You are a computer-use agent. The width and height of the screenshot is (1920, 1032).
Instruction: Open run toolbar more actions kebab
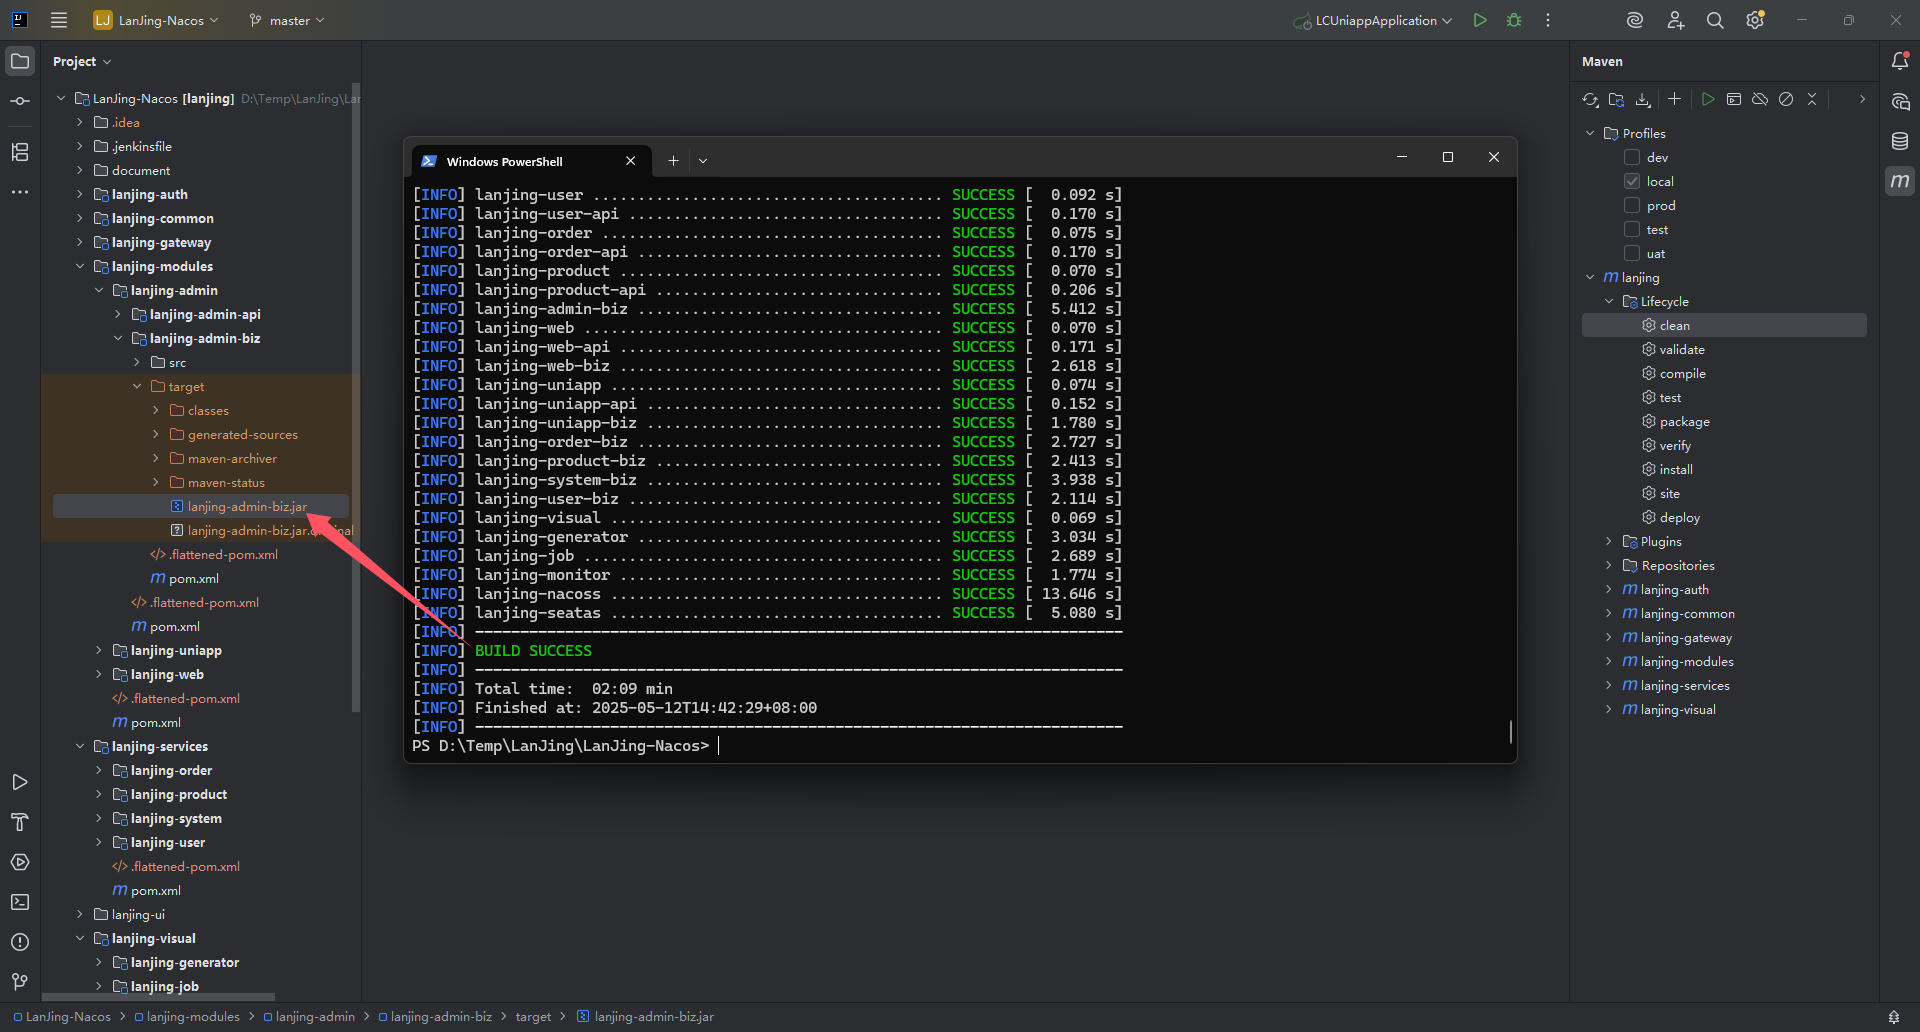coord(1548,20)
